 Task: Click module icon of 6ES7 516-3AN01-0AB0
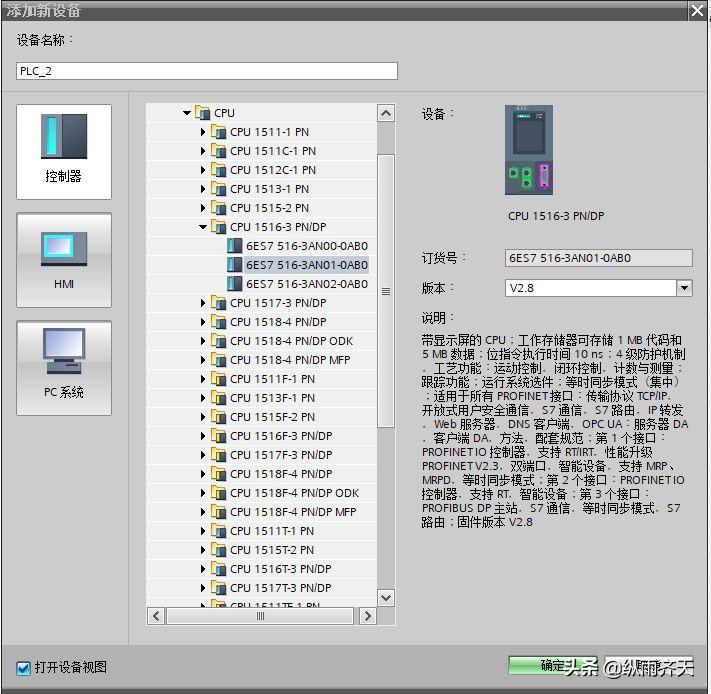pos(234,265)
